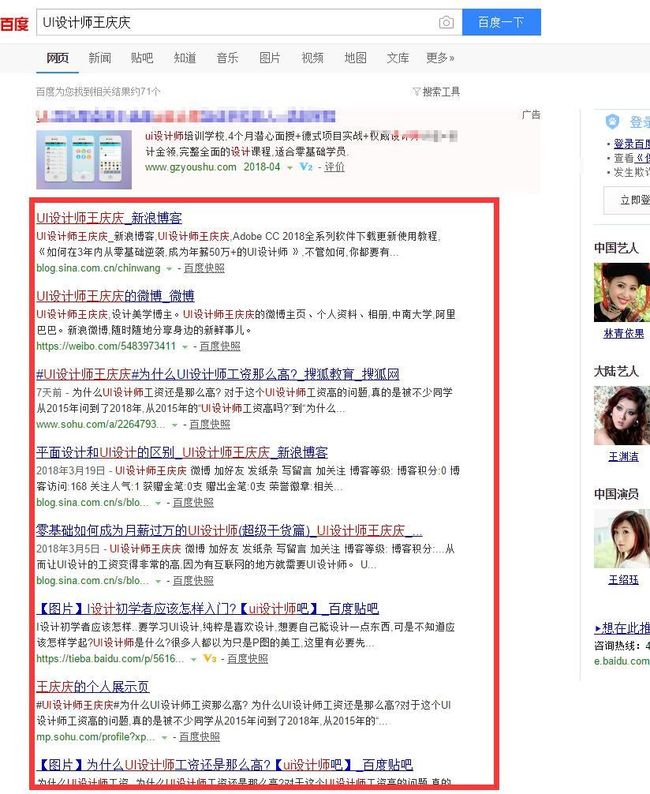Open 百度快照 for the mp.sohu.com result
This screenshot has height=794, width=650.
pyautogui.click(x=199, y=737)
